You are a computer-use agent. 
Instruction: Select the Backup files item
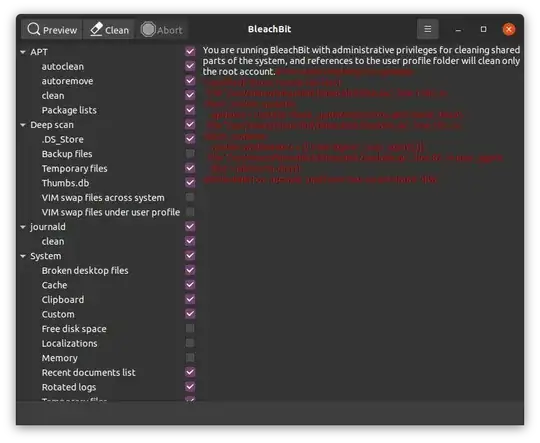pyautogui.click(x=67, y=154)
